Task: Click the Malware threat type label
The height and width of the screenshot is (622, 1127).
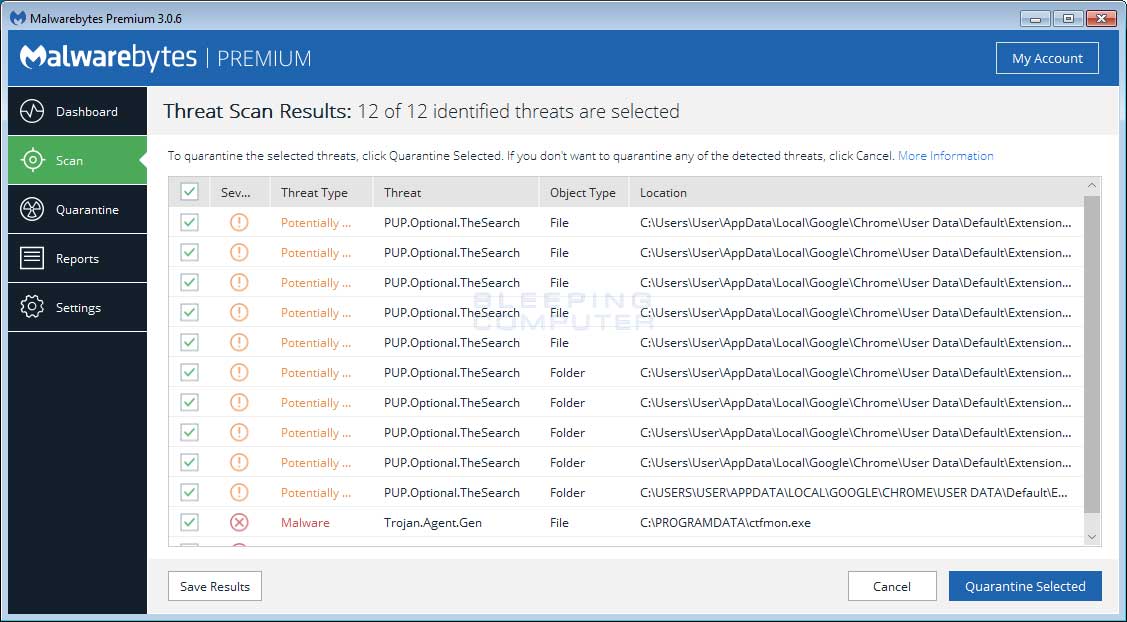Action: point(305,523)
